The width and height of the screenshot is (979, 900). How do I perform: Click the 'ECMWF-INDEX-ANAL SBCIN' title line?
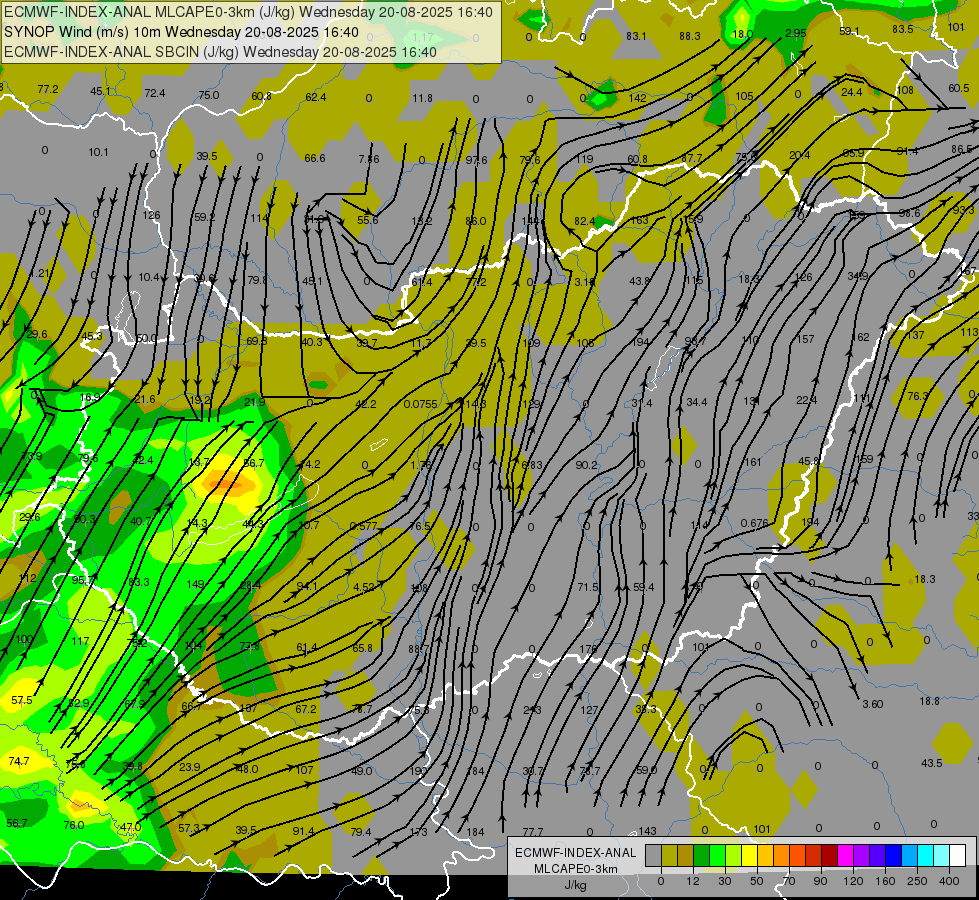pyautogui.click(x=220, y=52)
